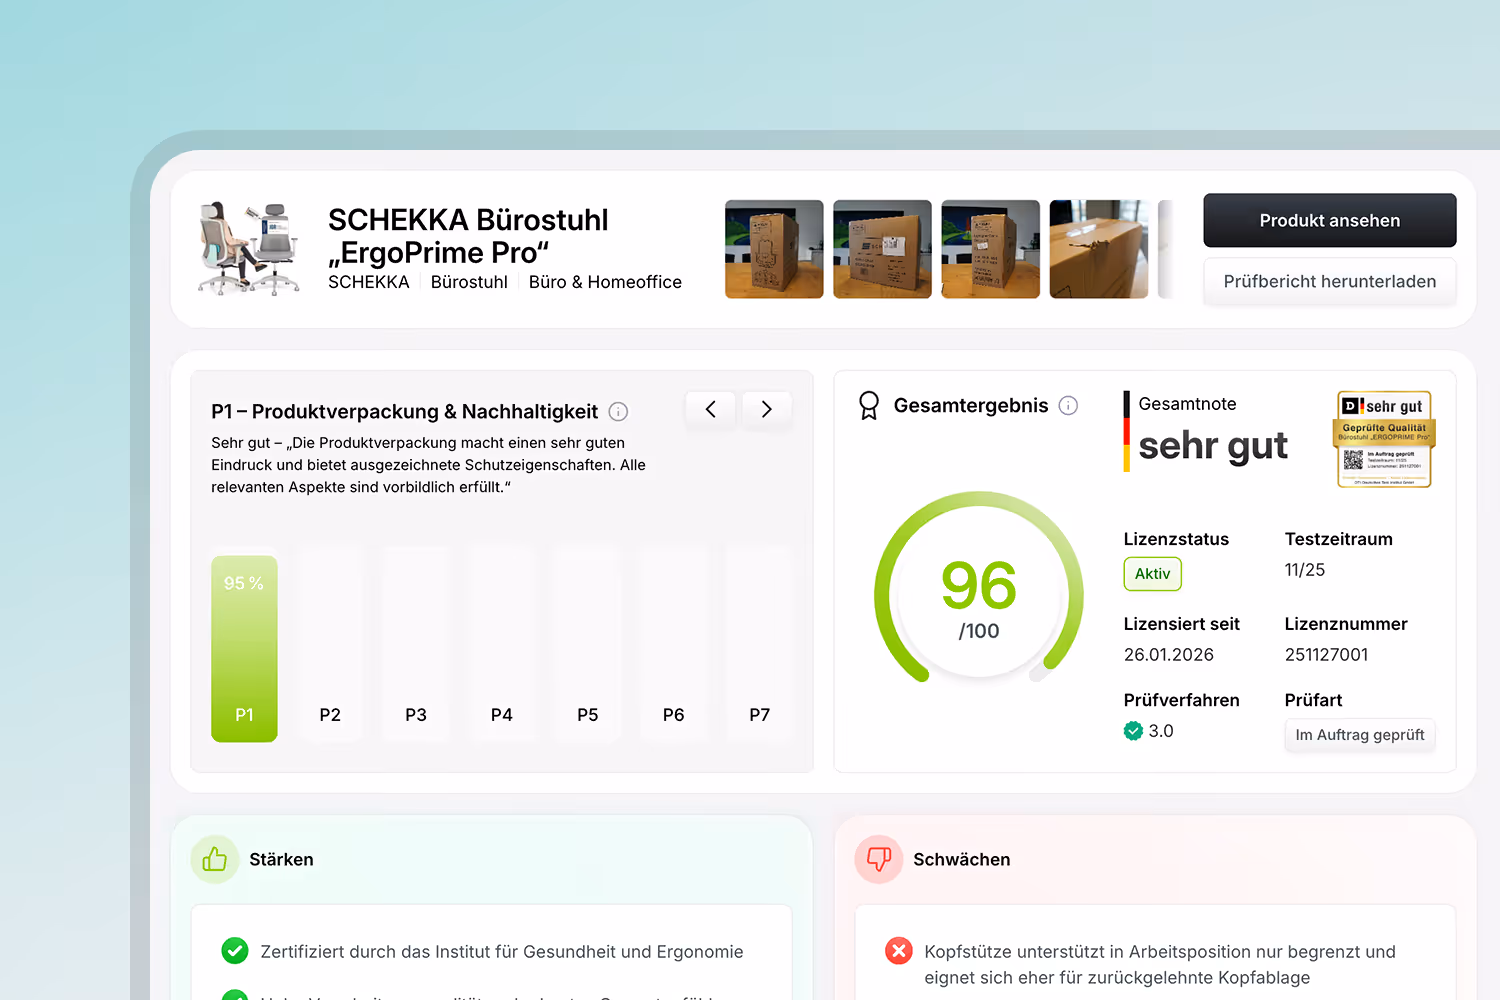Select the P5 category bar
Viewport: 1500px width, 1000px height.
(588, 643)
